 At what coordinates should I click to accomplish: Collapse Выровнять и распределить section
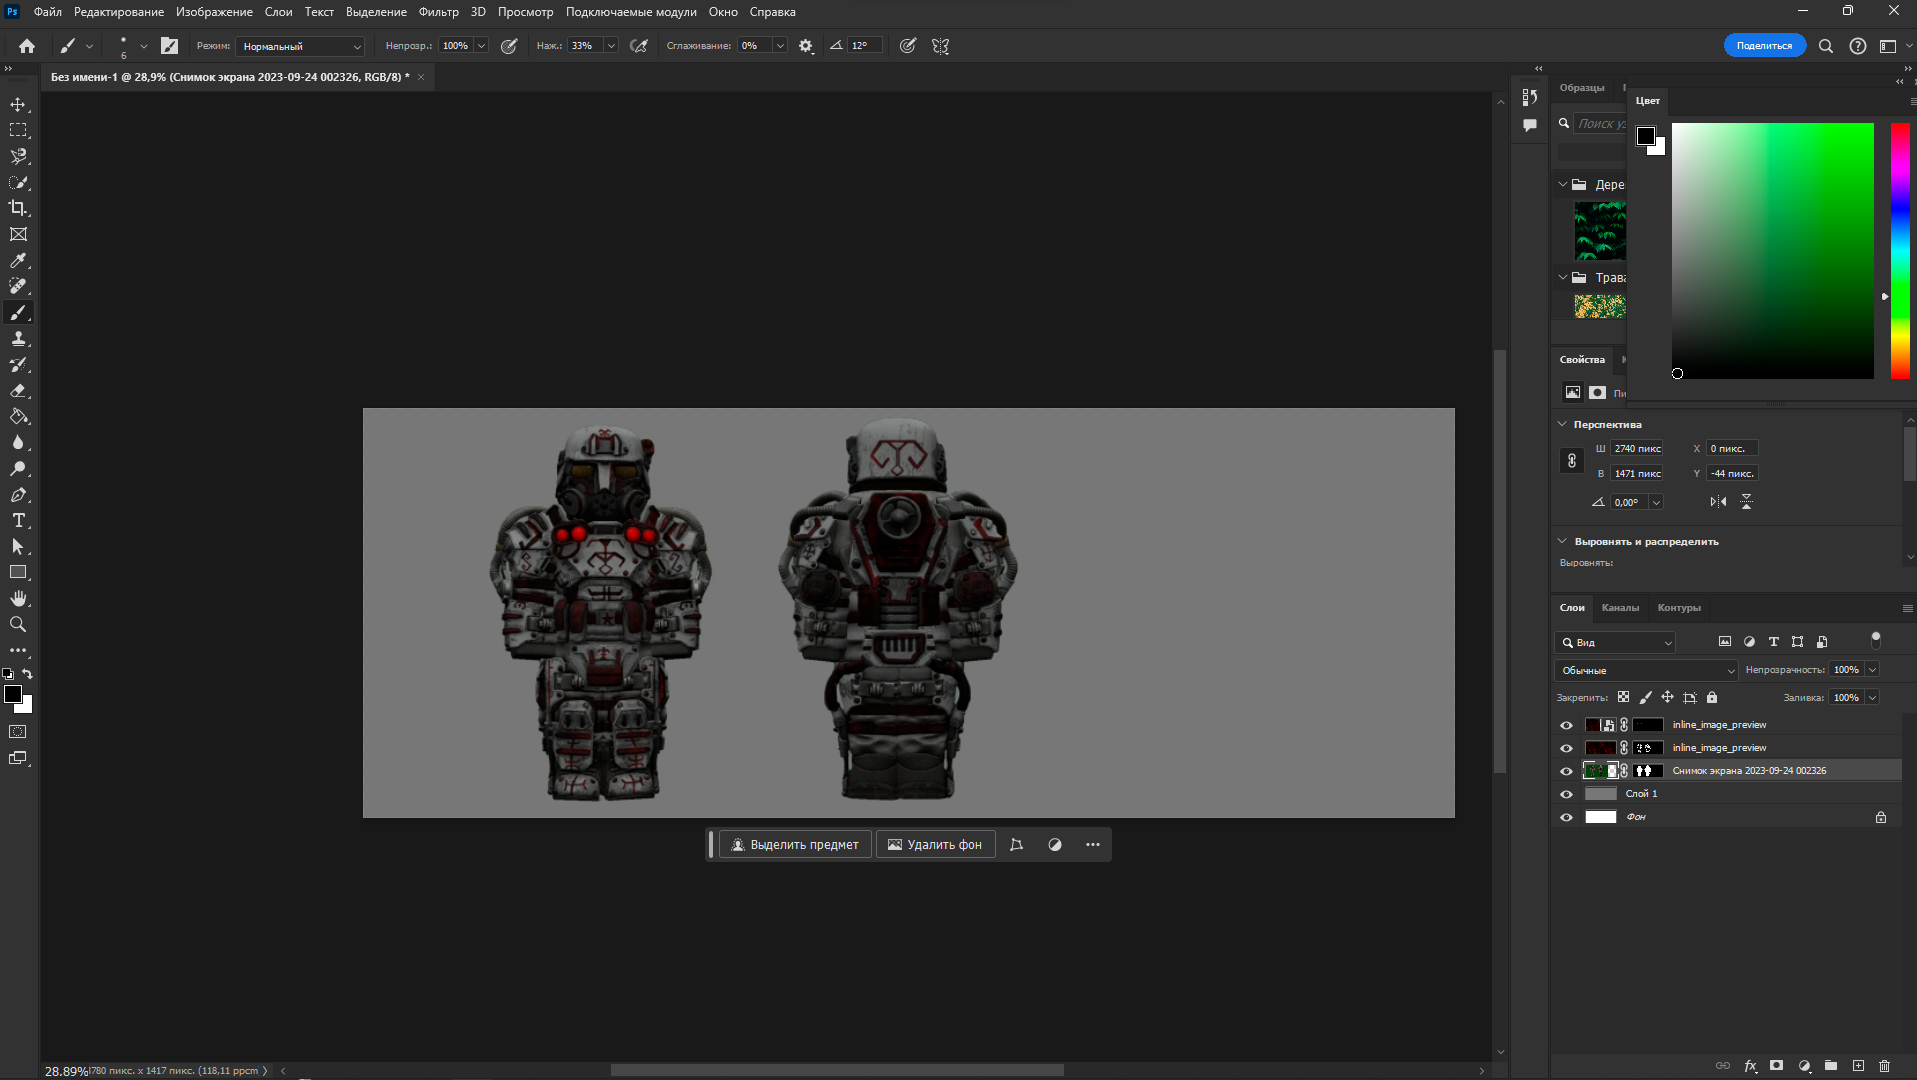(1562, 541)
